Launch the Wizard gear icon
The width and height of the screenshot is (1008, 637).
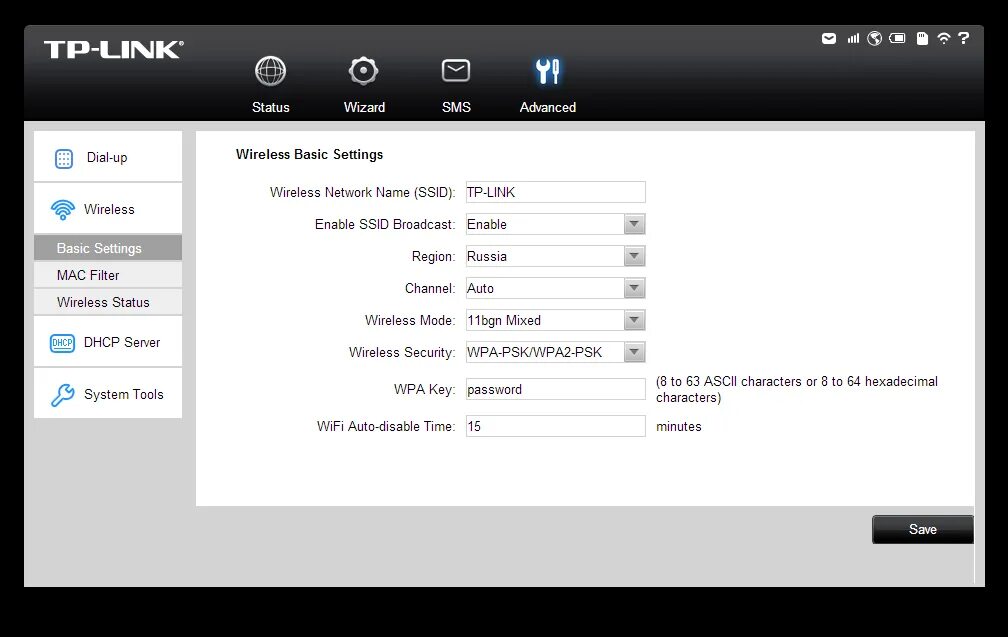pyautogui.click(x=363, y=71)
